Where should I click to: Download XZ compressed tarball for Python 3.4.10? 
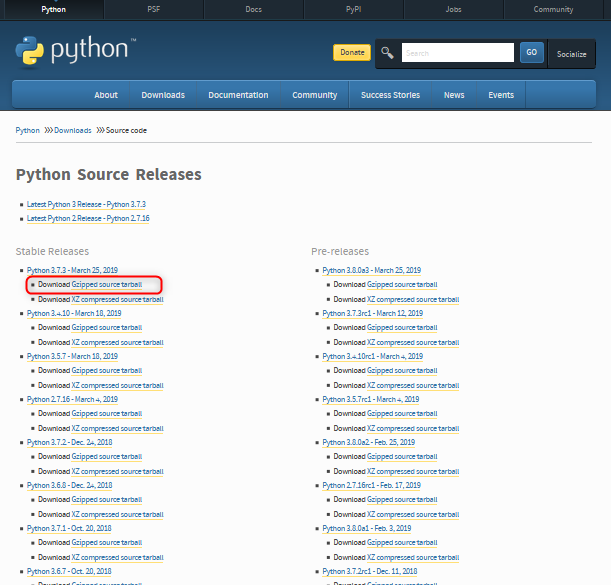(117, 343)
